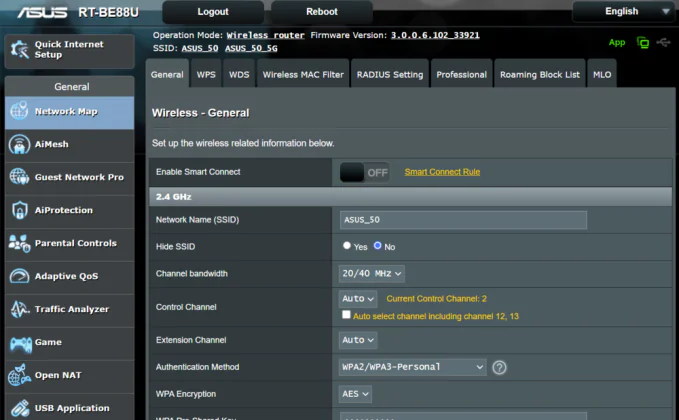The width and height of the screenshot is (679, 420).
Task: Open the Open NAT menu item
Action: (69, 375)
